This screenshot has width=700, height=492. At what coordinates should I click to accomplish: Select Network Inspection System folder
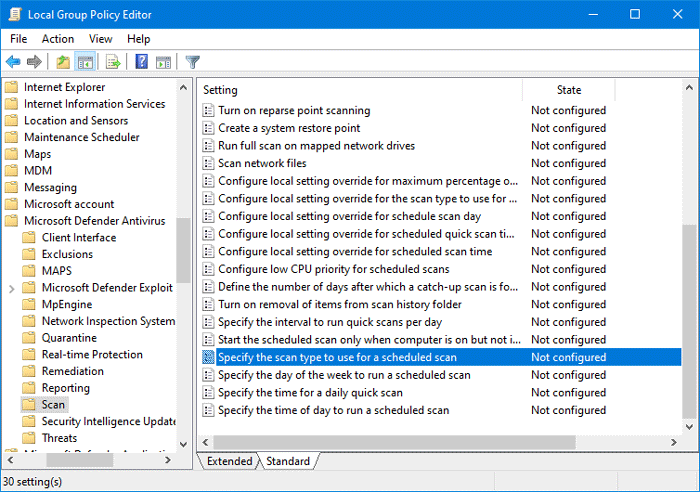pyautogui.click(x=108, y=321)
